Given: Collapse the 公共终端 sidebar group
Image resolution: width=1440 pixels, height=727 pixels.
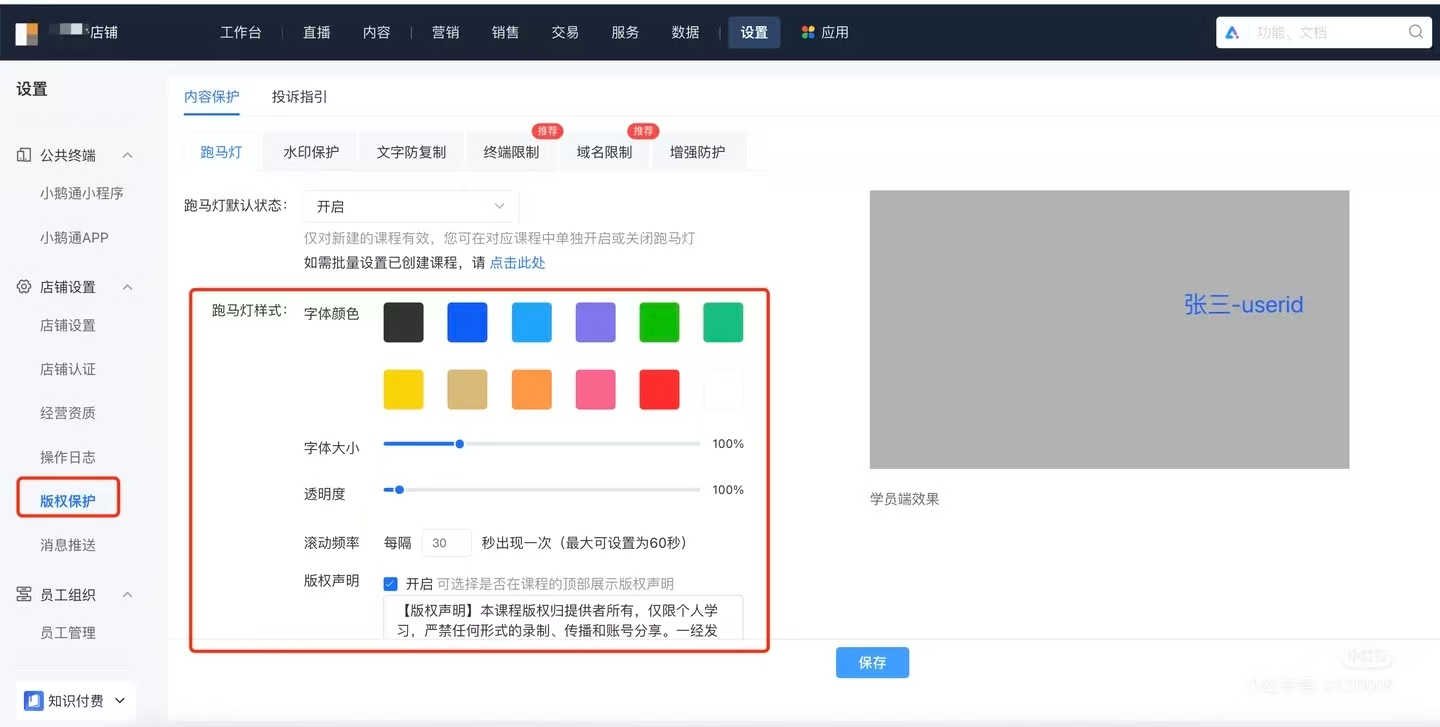Looking at the screenshot, I should pyautogui.click(x=127, y=155).
